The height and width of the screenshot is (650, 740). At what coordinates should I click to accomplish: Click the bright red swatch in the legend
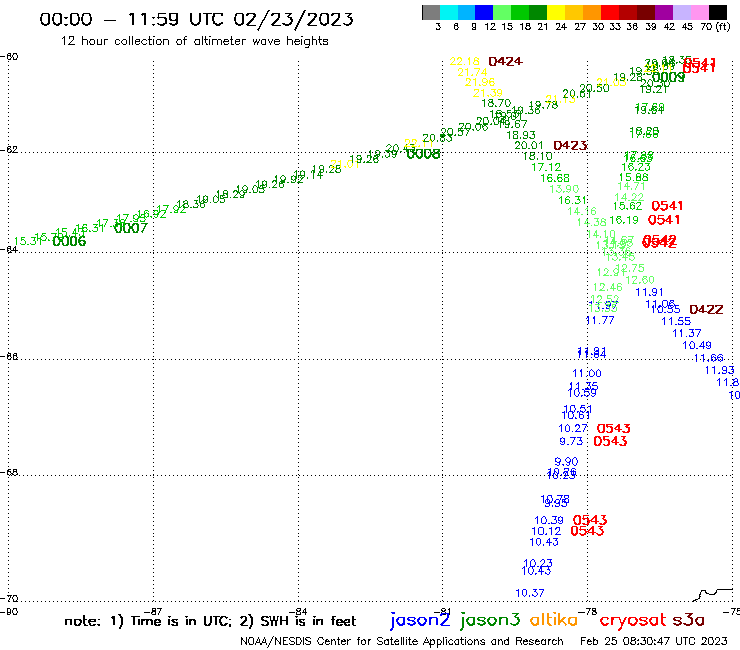610,12
